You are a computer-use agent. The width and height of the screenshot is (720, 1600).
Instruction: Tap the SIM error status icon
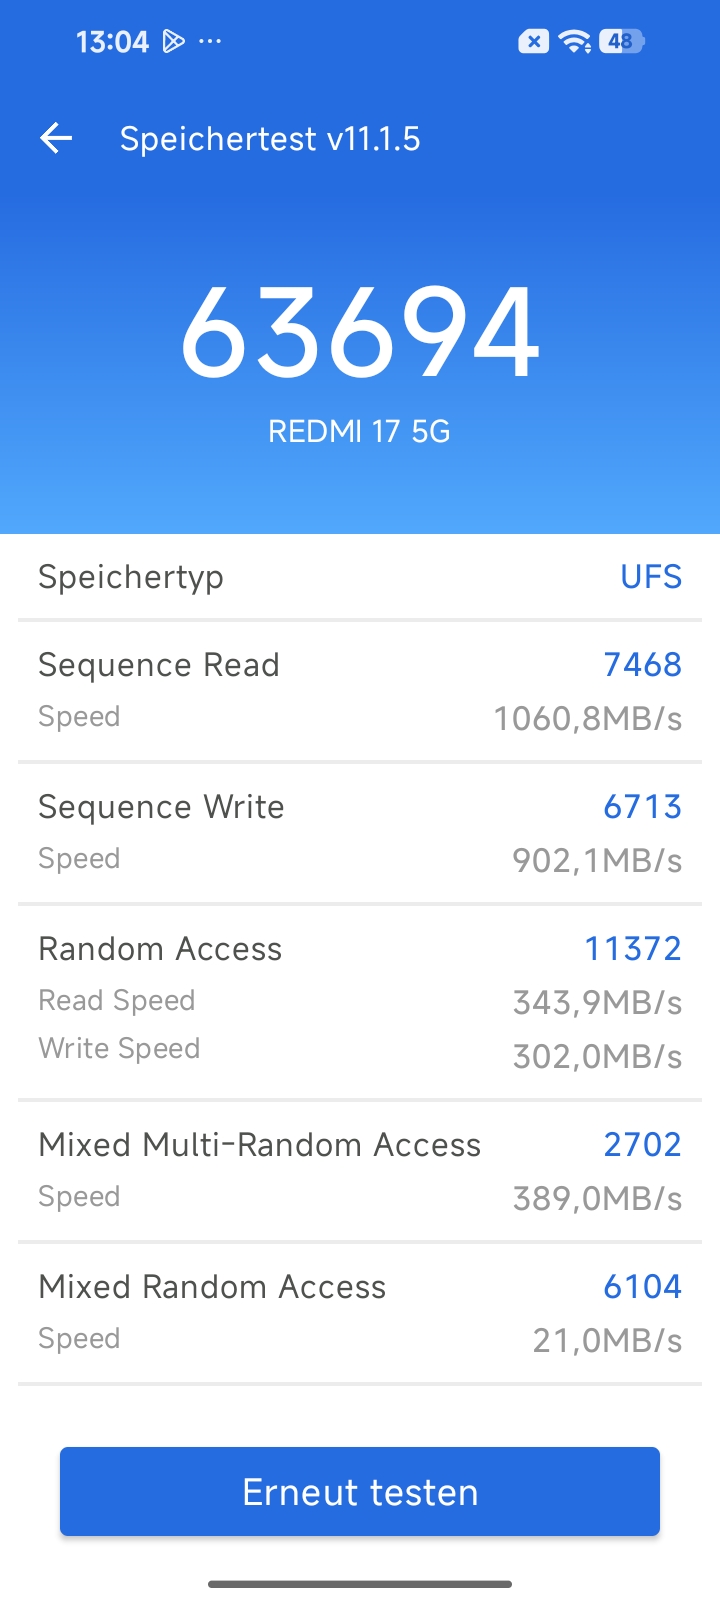point(533,41)
